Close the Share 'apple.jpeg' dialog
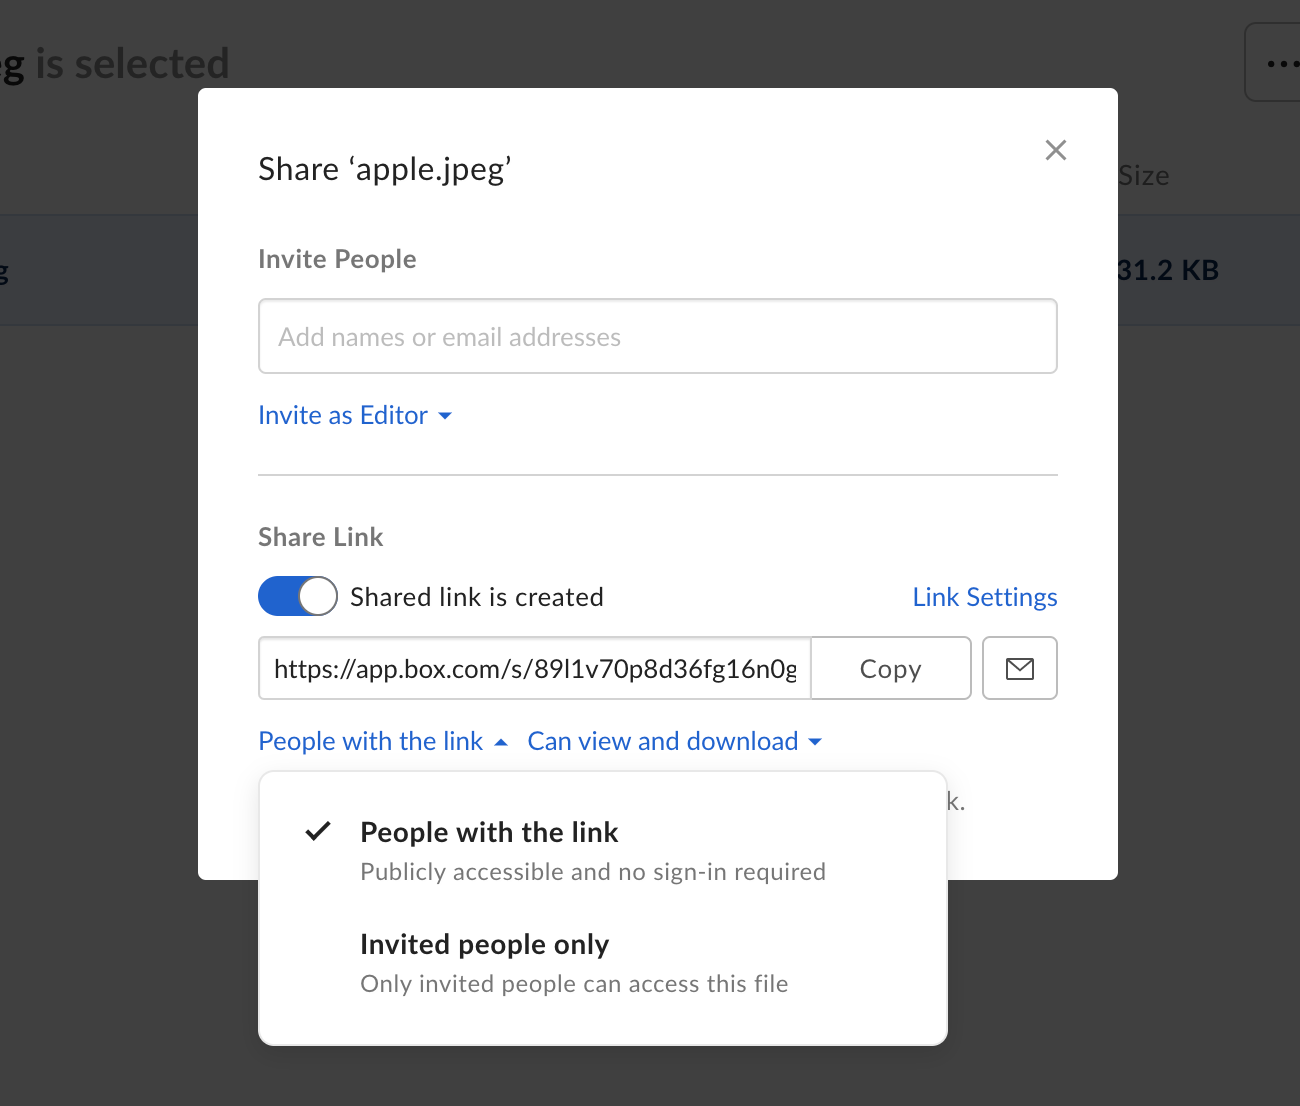The height and width of the screenshot is (1106, 1300). [1055, 150]
